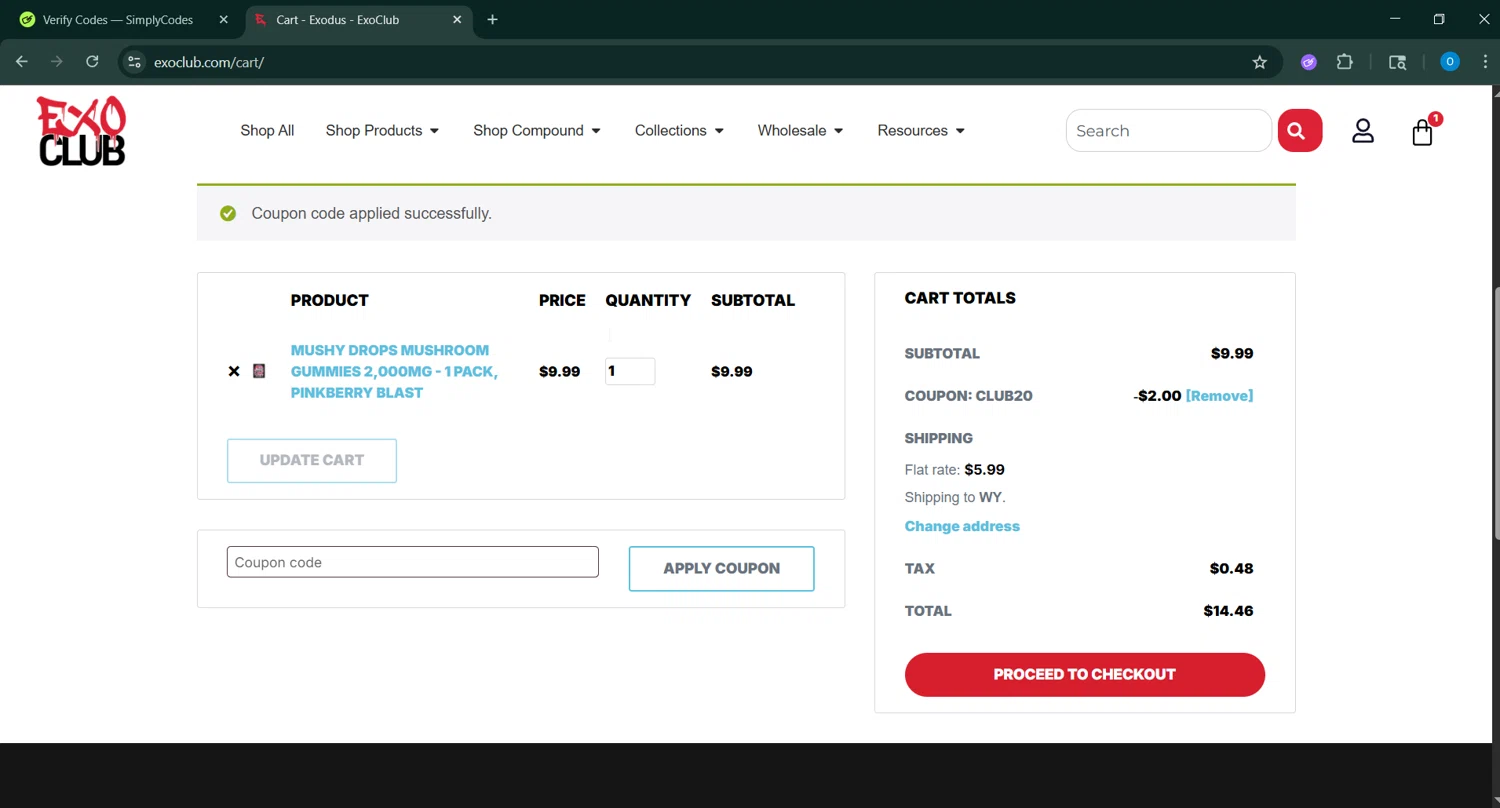Click the Search input field
The image size is (1500, 808).
tap(1168, 131)
